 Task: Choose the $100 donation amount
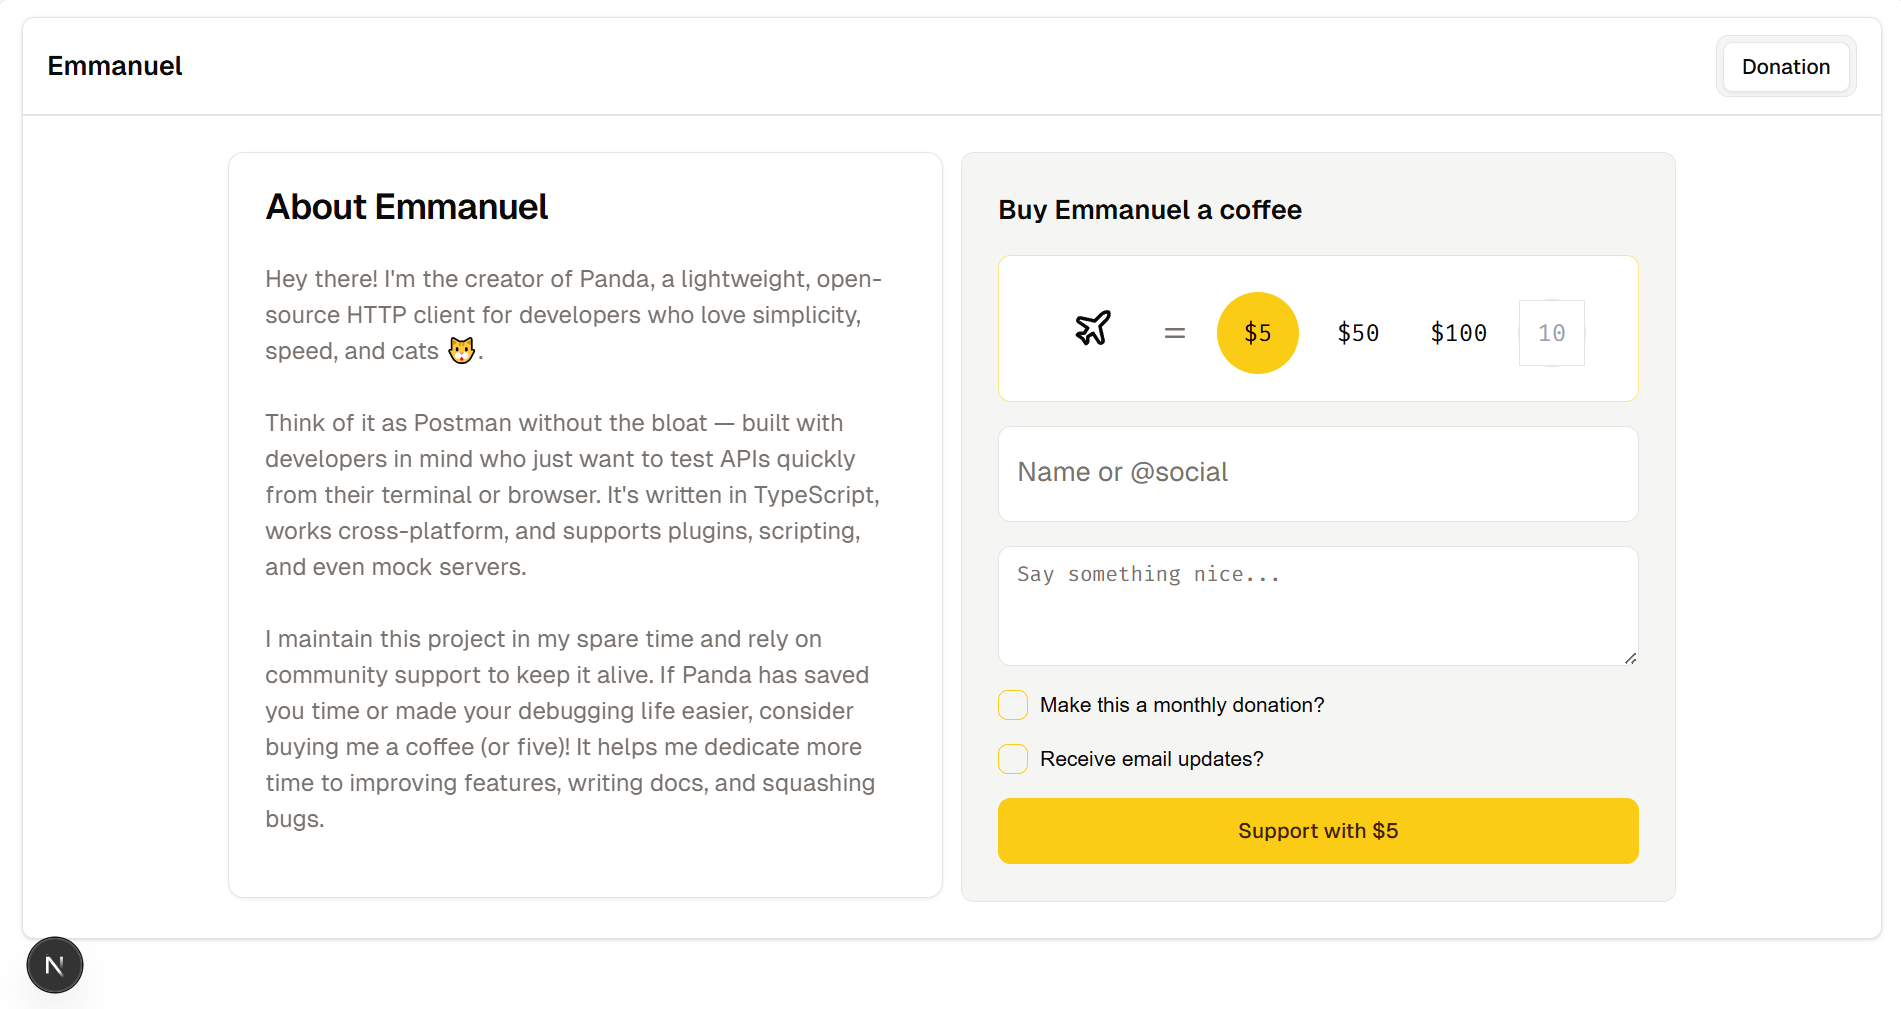point(1459,333)
